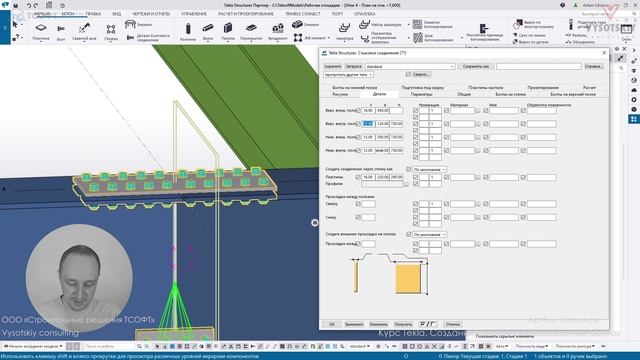
Task: Click the Save icon in title bar
Action: coord(16,5)
